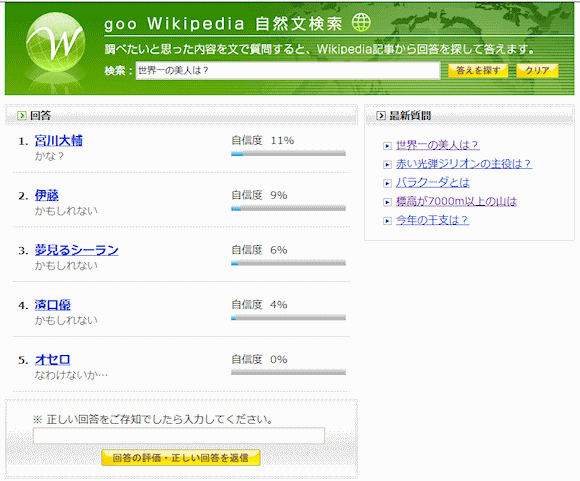This screenshot has width=580, height=481.
Task: Click bullet icon beside 世界一の美人は？ link
Action: point(387,146)
